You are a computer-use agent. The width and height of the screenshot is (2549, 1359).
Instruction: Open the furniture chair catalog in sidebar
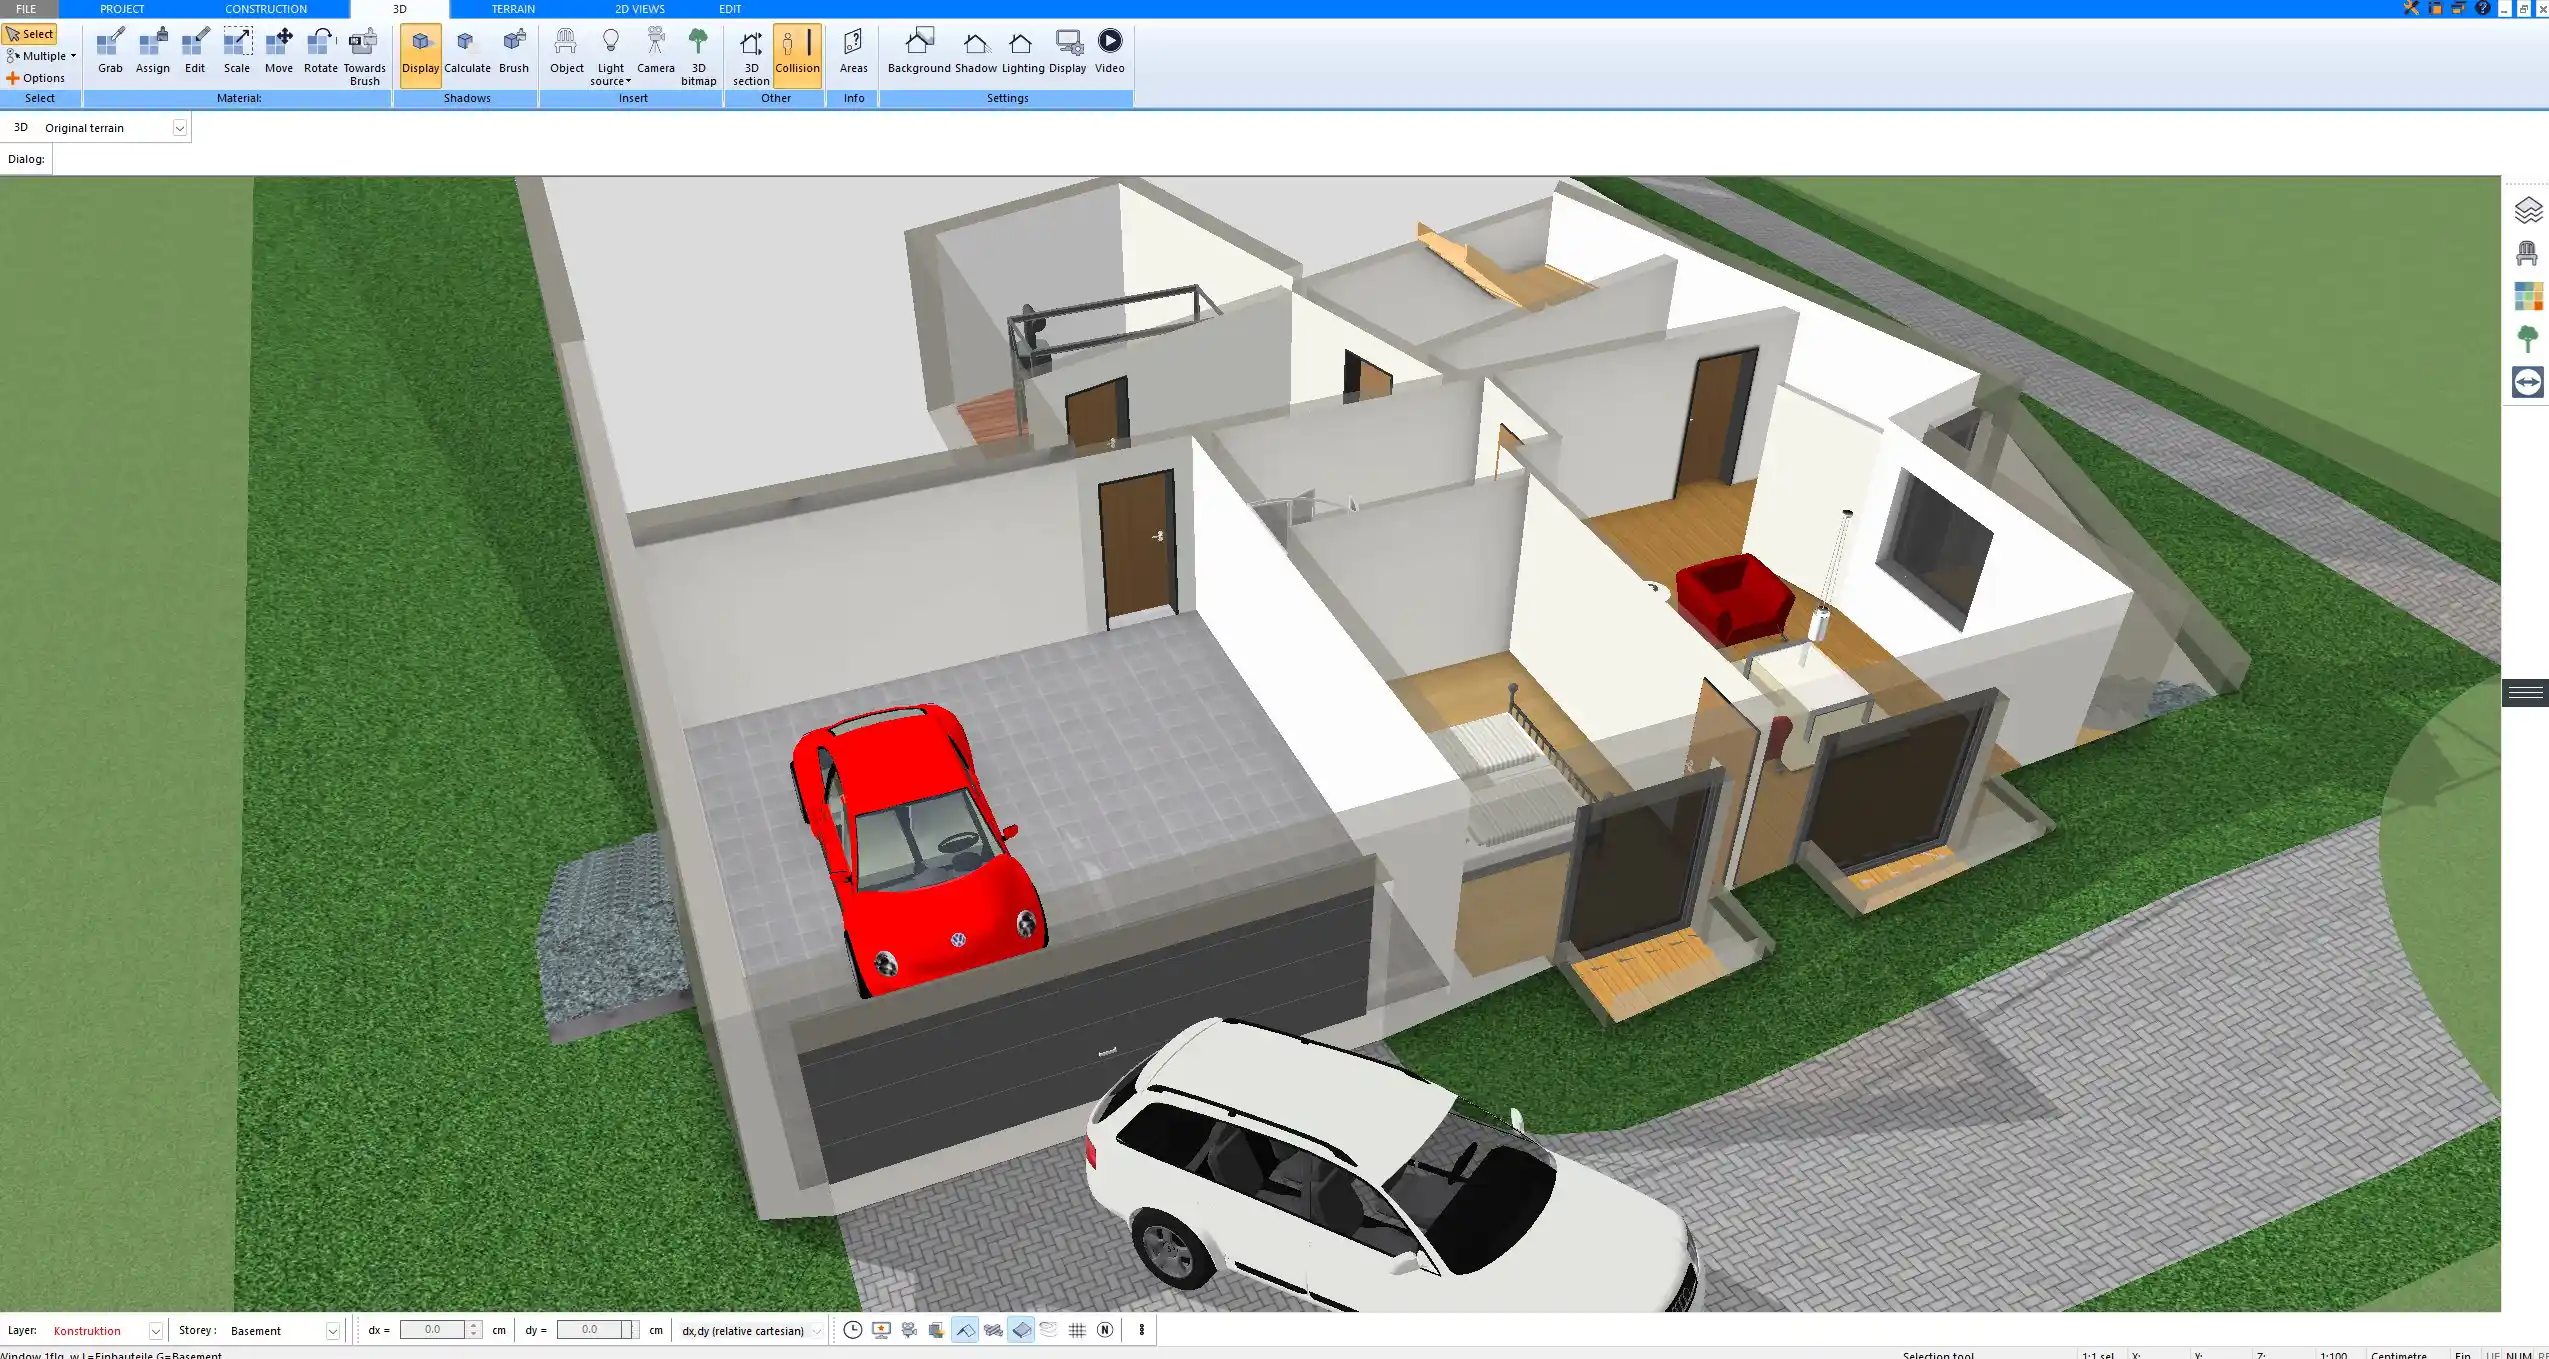point(2527,253)
